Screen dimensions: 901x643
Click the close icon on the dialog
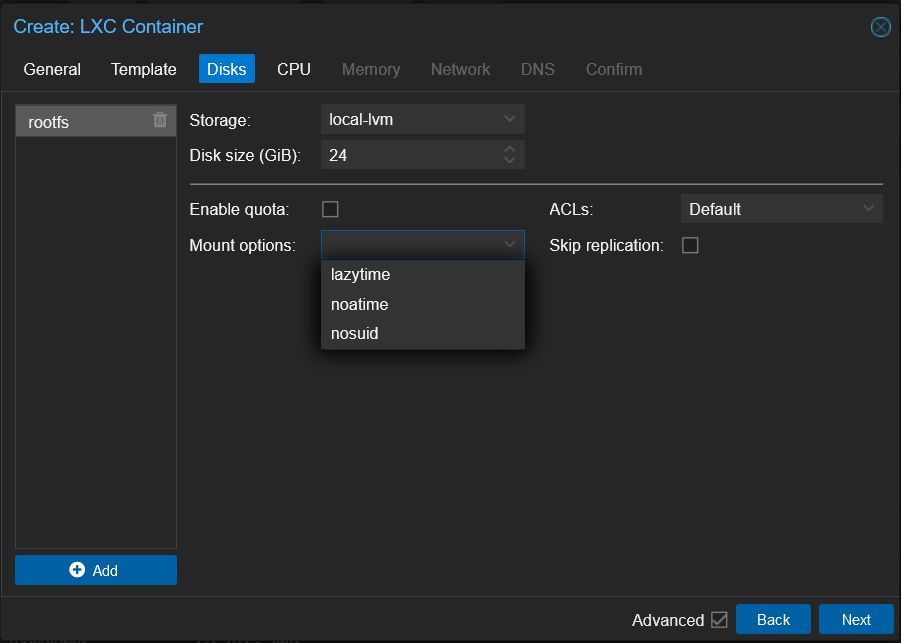879,27
